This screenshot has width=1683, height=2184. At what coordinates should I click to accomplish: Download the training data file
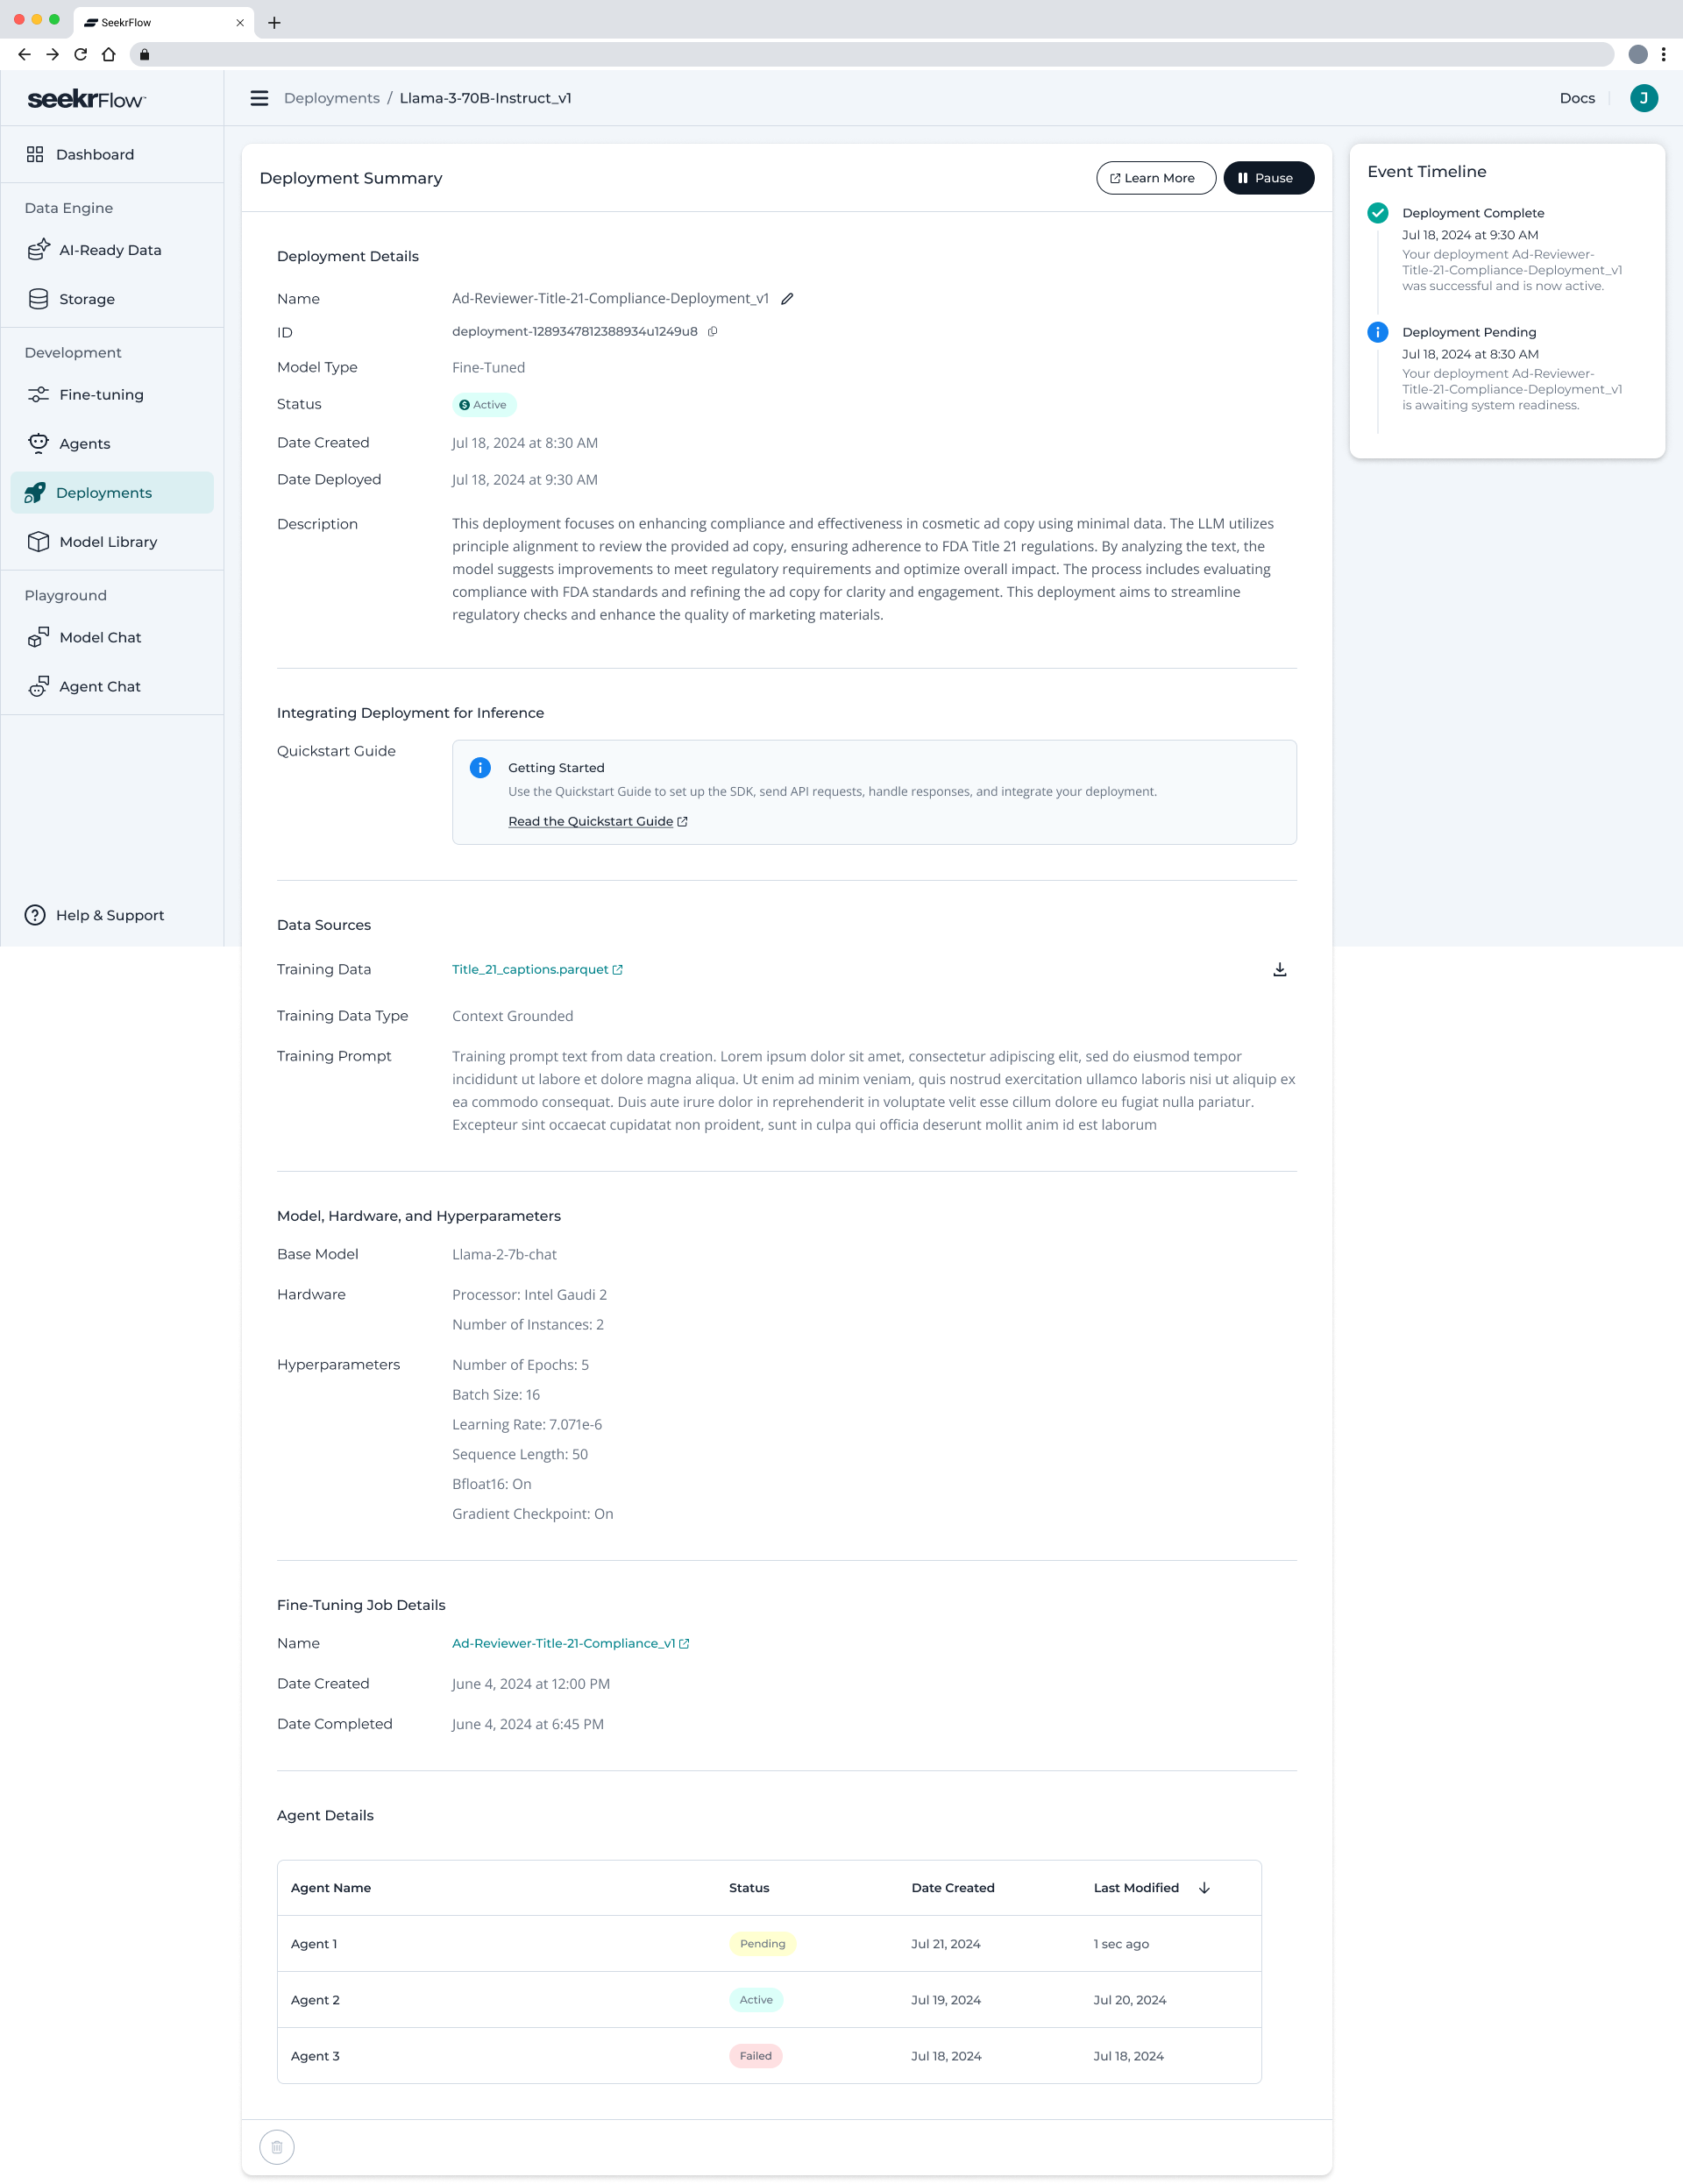point(1279,970)
